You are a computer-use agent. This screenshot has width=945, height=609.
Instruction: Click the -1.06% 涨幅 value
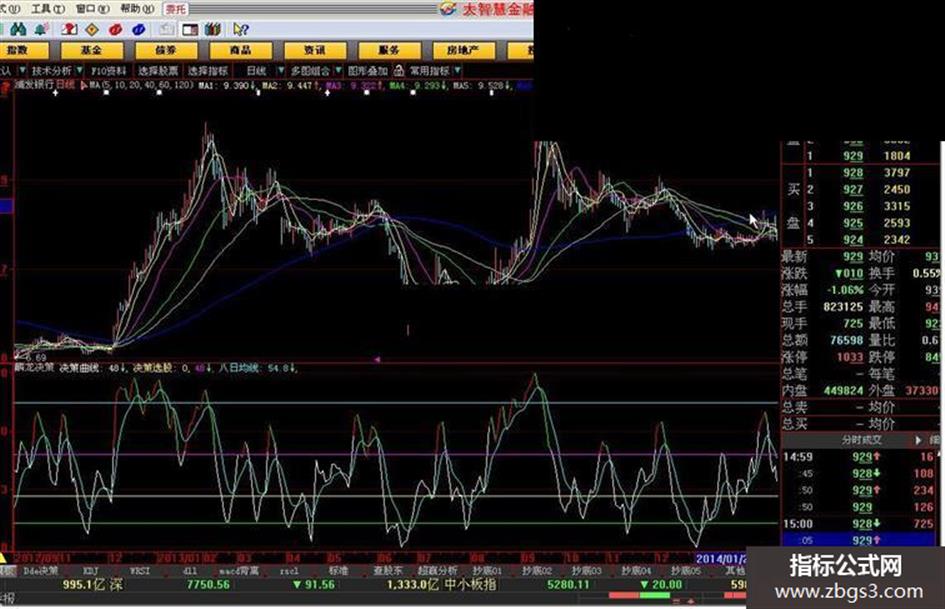point(846,290)
